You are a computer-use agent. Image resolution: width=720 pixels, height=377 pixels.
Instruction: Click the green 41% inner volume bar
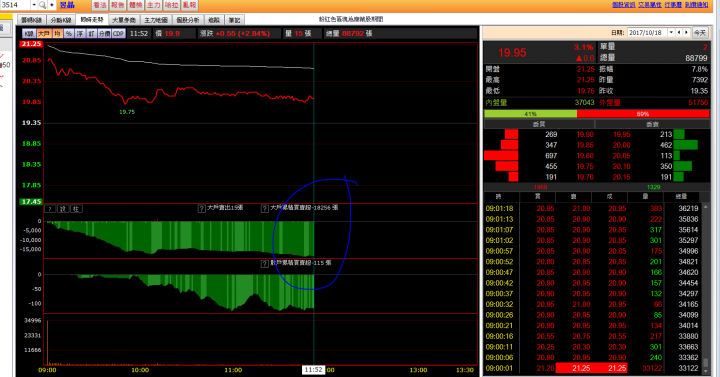tap(531, 113)
